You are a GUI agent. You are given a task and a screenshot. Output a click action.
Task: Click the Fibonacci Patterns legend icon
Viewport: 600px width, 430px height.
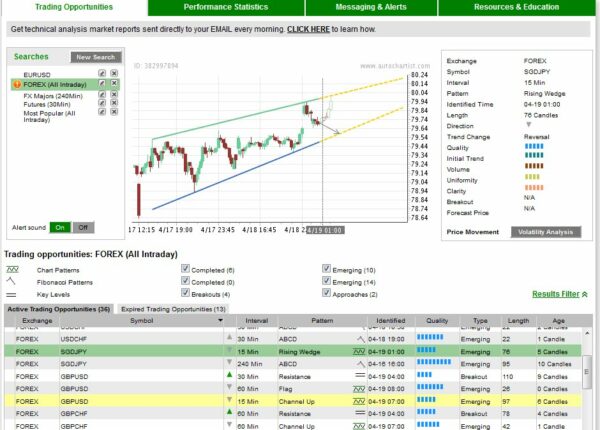(14, 282)
